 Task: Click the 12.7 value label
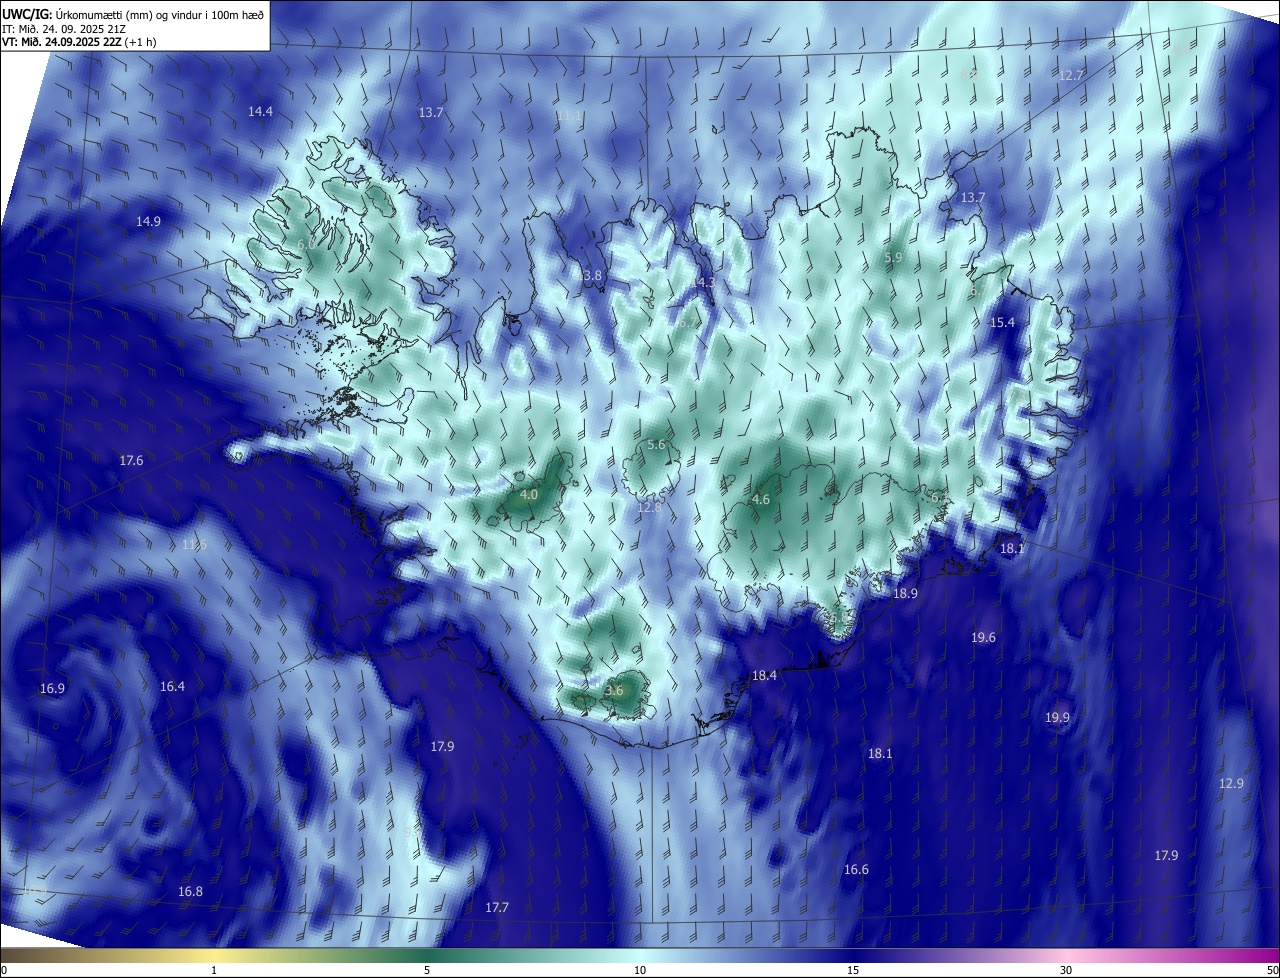point(1071,76)
